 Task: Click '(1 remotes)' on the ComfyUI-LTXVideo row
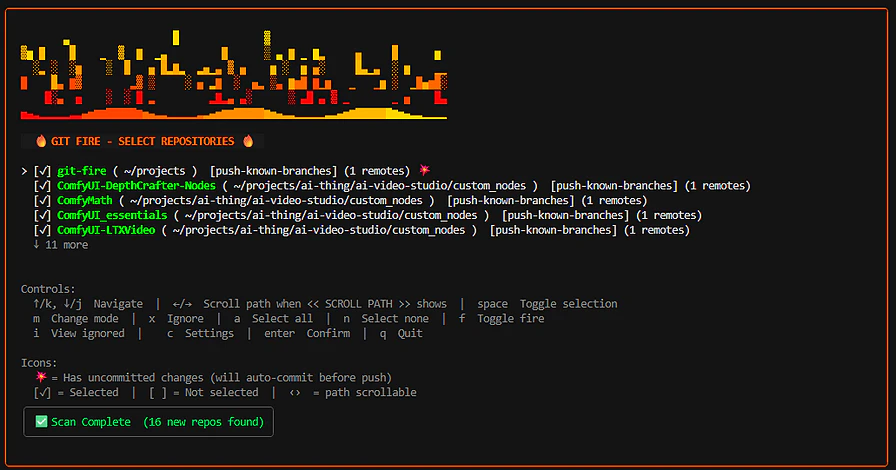coord(657,230)
